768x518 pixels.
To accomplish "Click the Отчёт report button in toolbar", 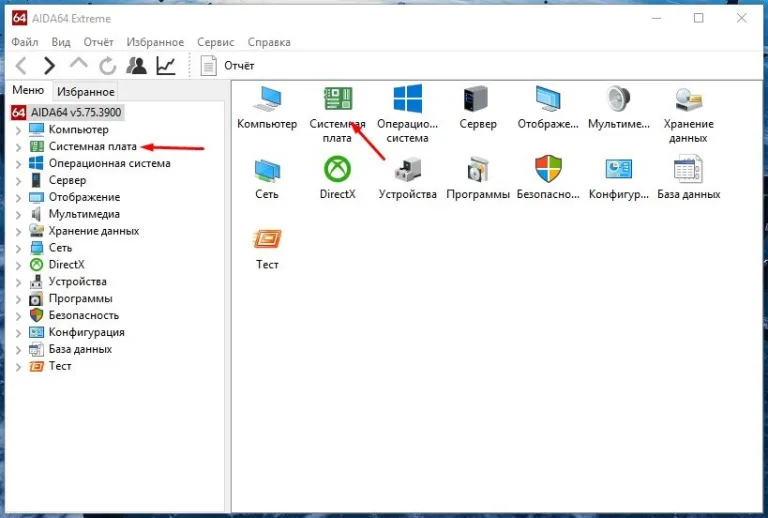I will 228,66.
